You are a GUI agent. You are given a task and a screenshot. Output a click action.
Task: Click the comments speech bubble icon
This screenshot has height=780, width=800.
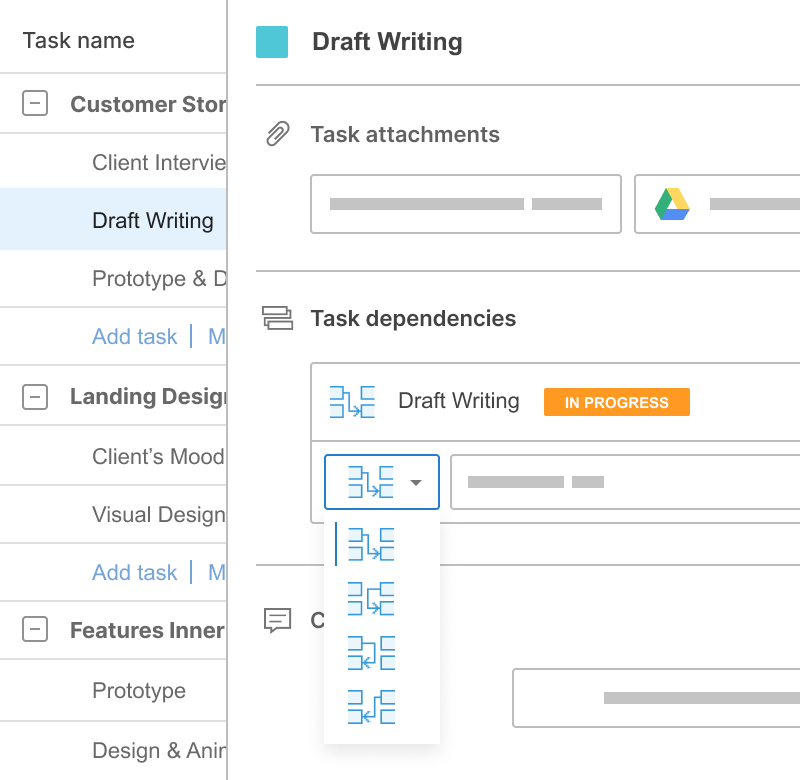tap(277, 620)
